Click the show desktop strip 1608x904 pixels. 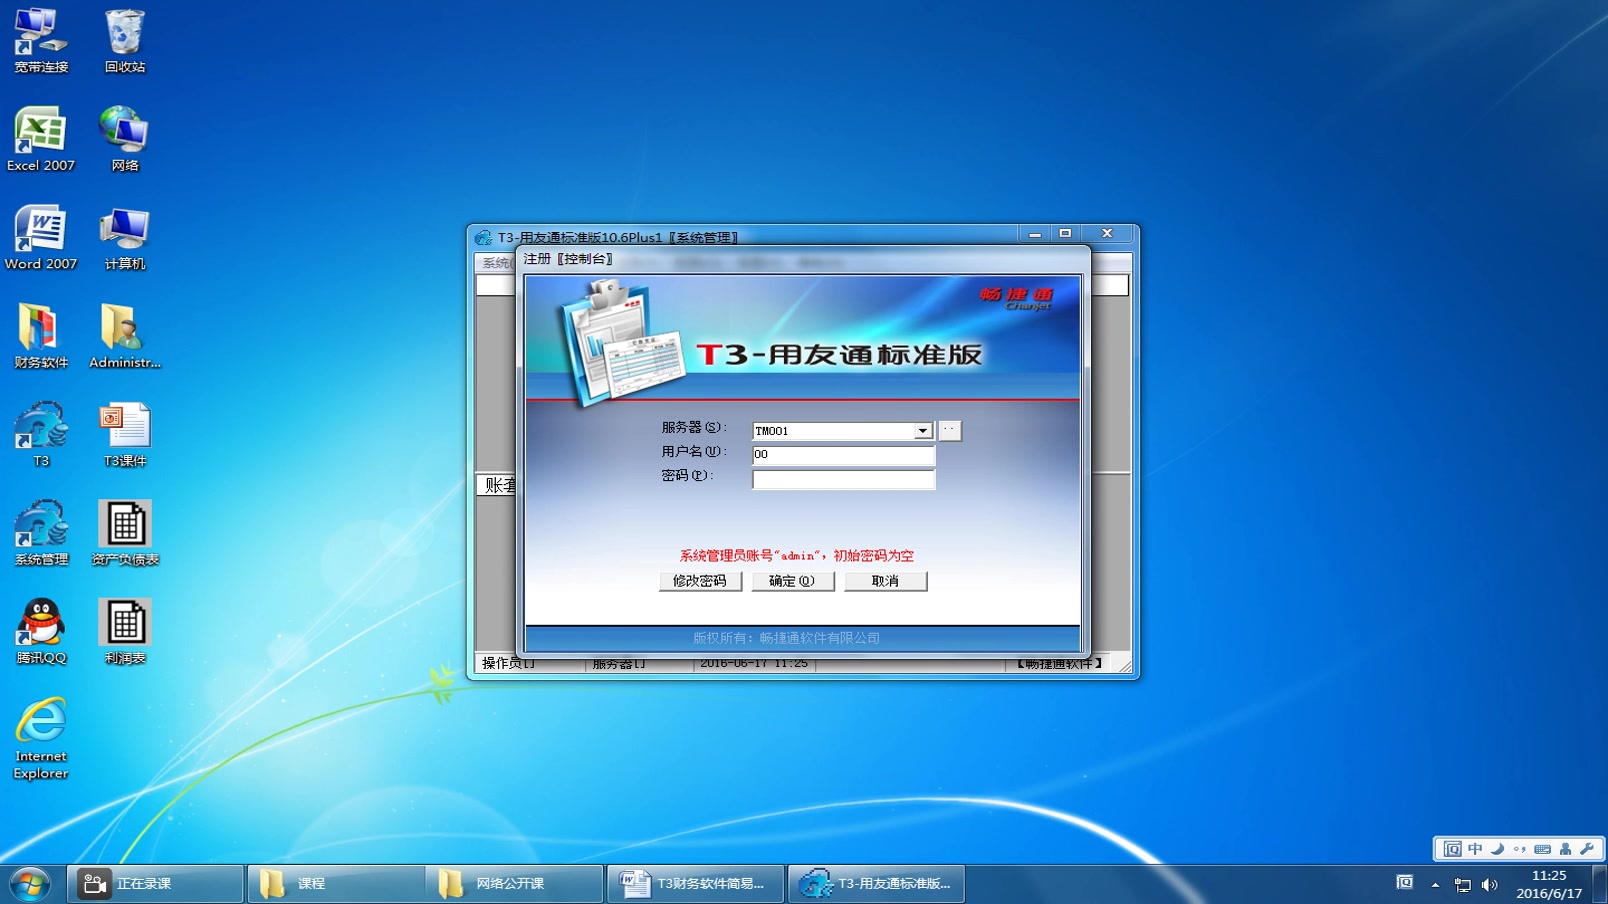click(1600, 884)
